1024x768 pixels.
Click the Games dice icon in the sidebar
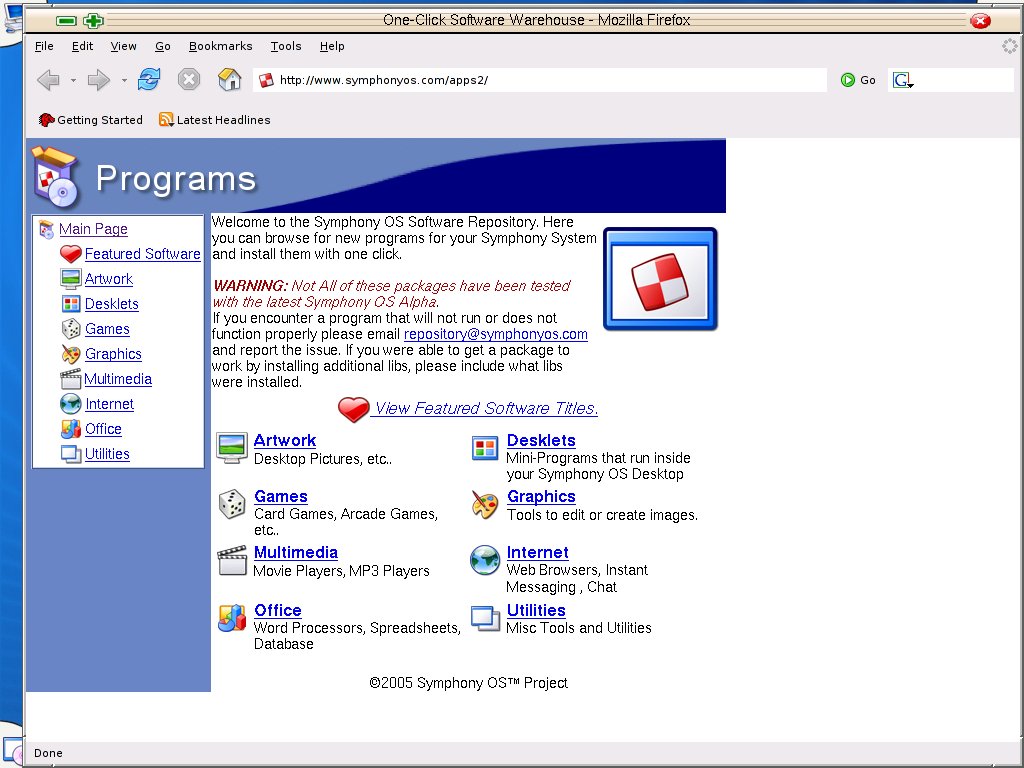coord(71,329)
